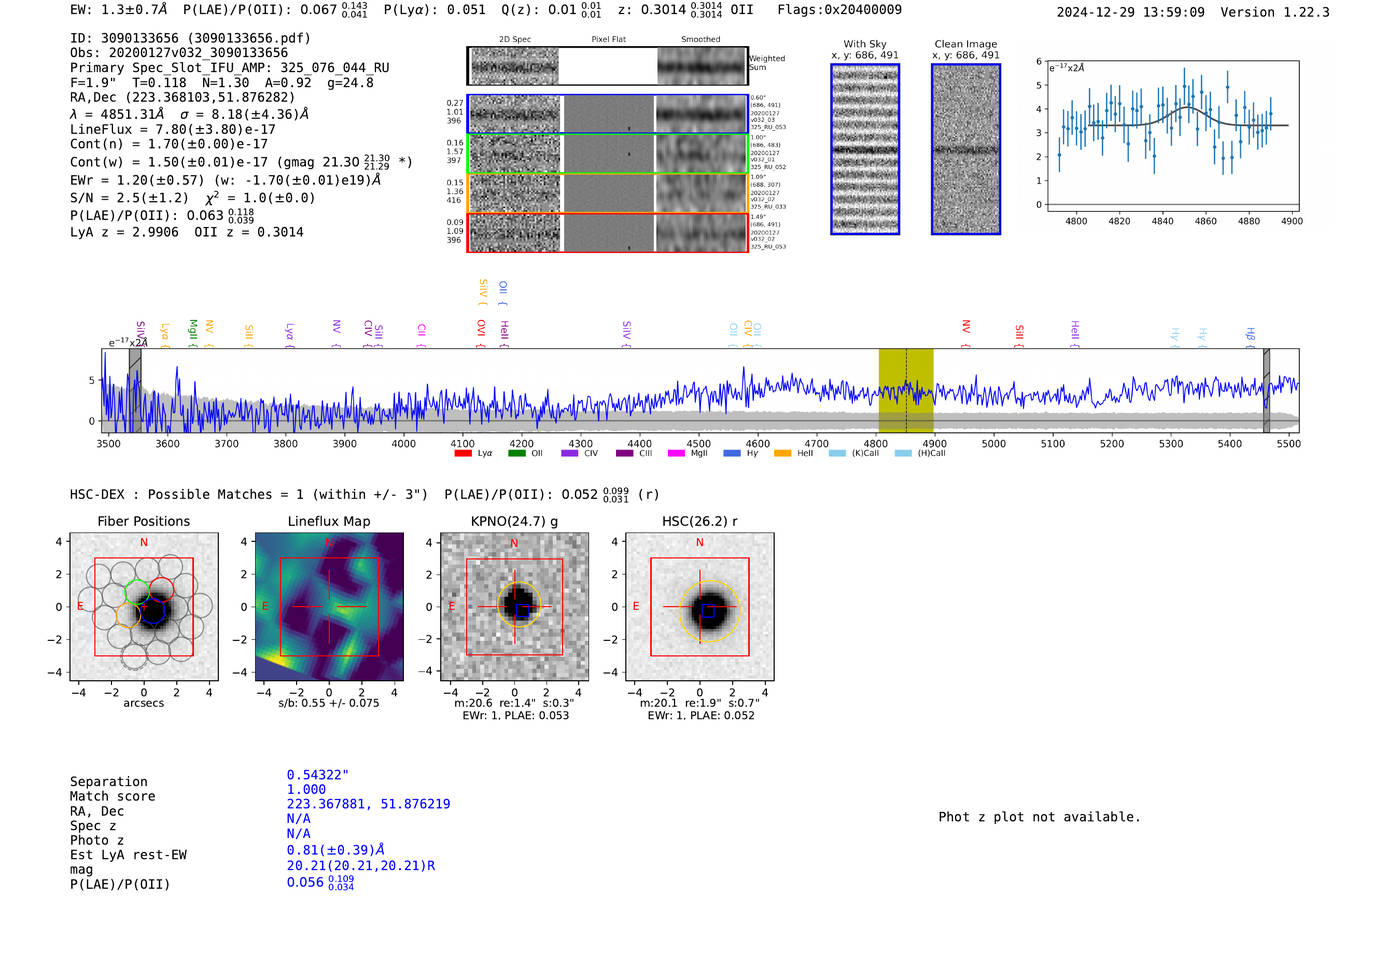Open the KPNO(24.7) g image
Screen dimensions: 1400x953
point(515,607)
